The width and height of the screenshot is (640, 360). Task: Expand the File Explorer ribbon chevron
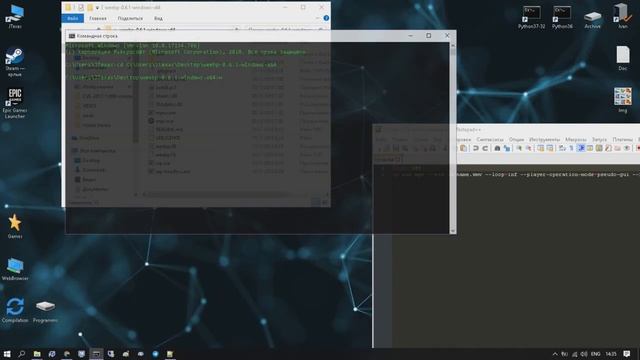coord(317,18)
